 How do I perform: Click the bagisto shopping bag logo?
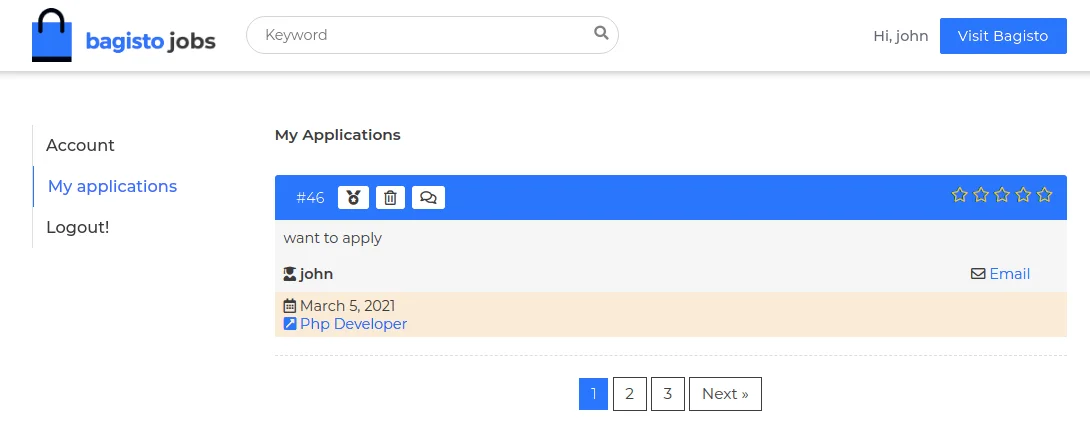(51, 35)
